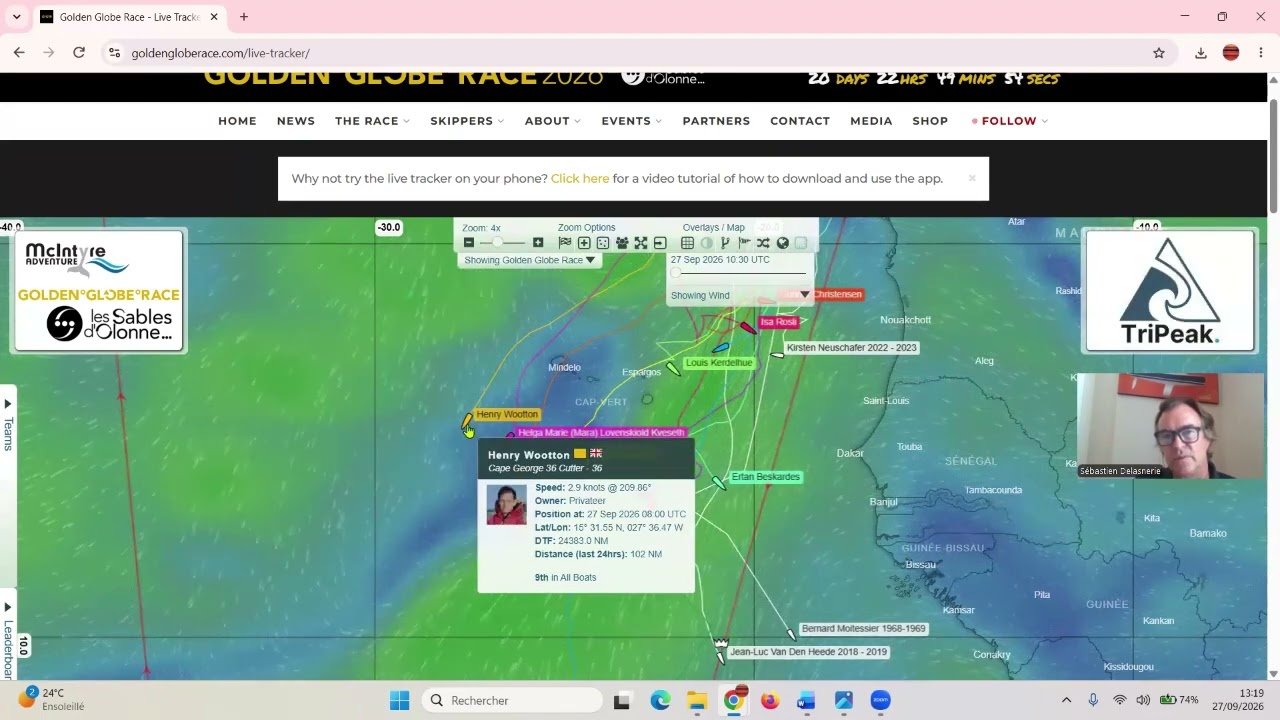Zoom out with the minus button
Image resolution: width=1280 pixels, height=720 pixels.
tap(469, 243)
